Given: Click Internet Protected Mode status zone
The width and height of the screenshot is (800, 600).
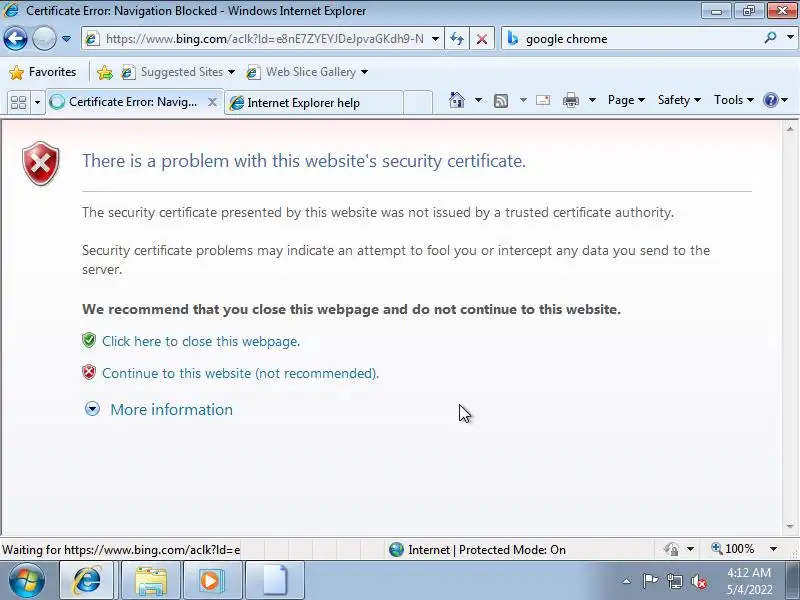Looking at the screenshot, I should [478, 549].
